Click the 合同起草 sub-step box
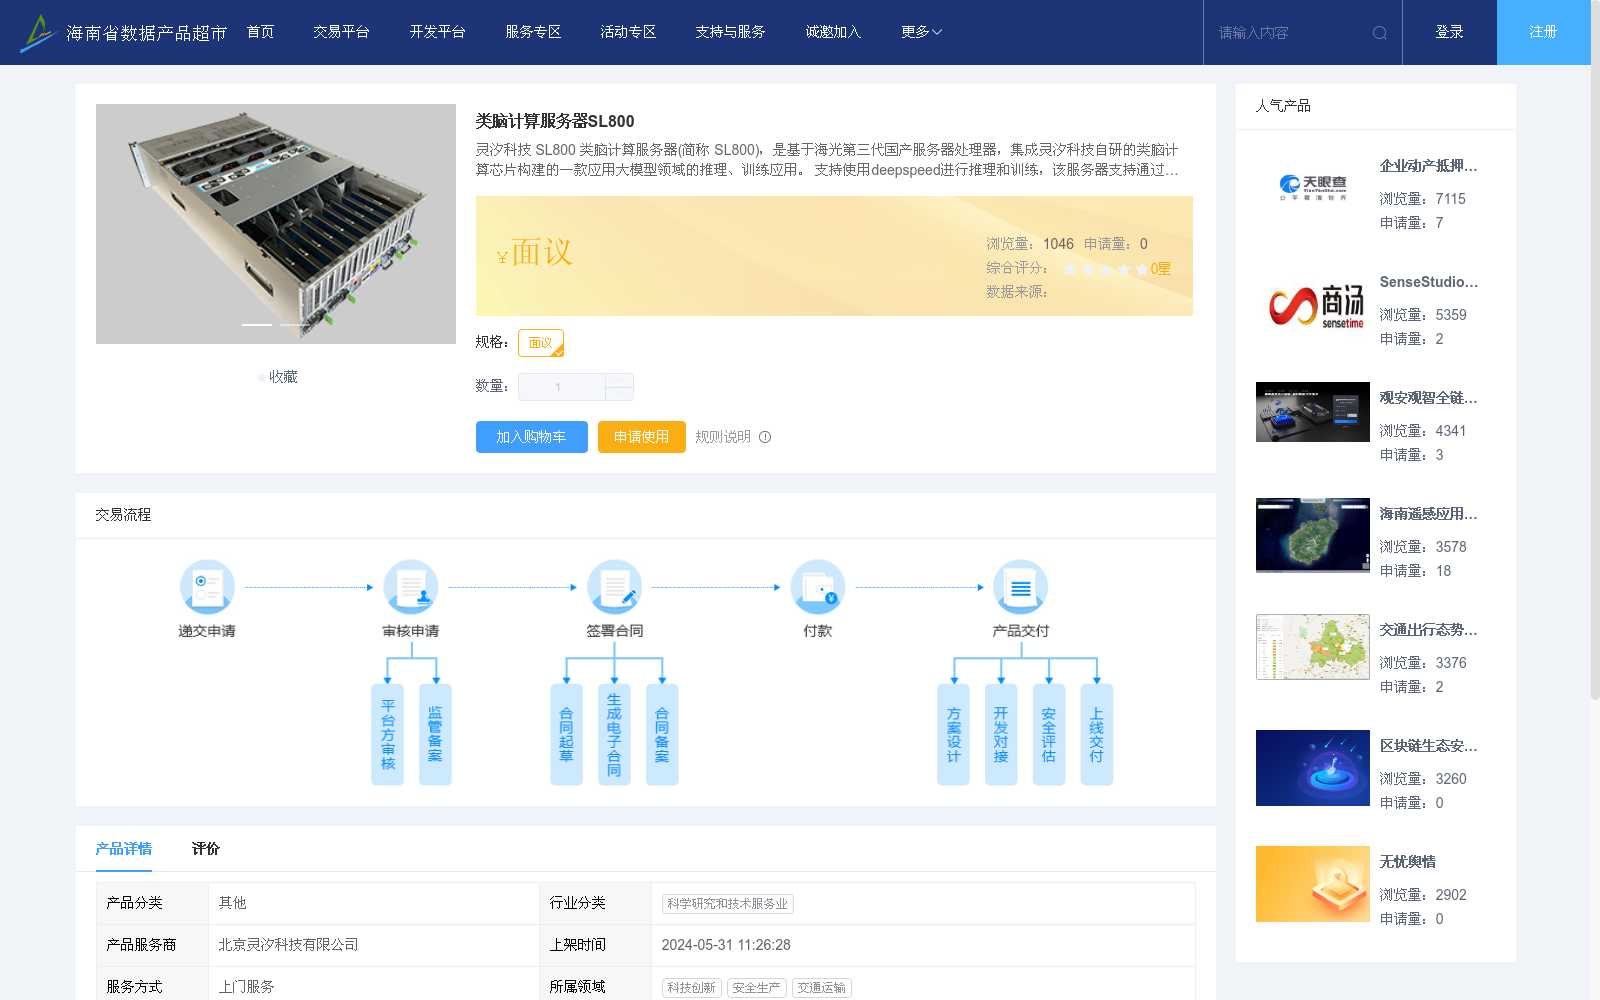 tap(567, 734)
